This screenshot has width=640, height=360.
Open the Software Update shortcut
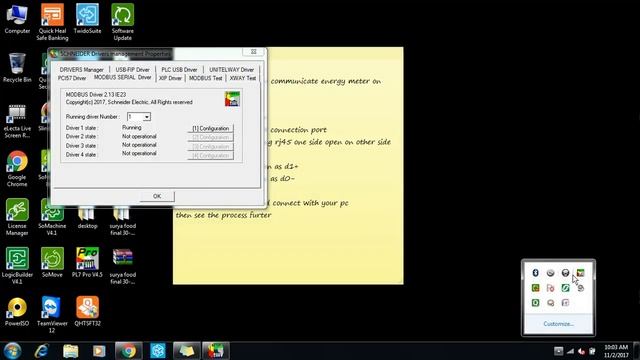pos(122,22)
